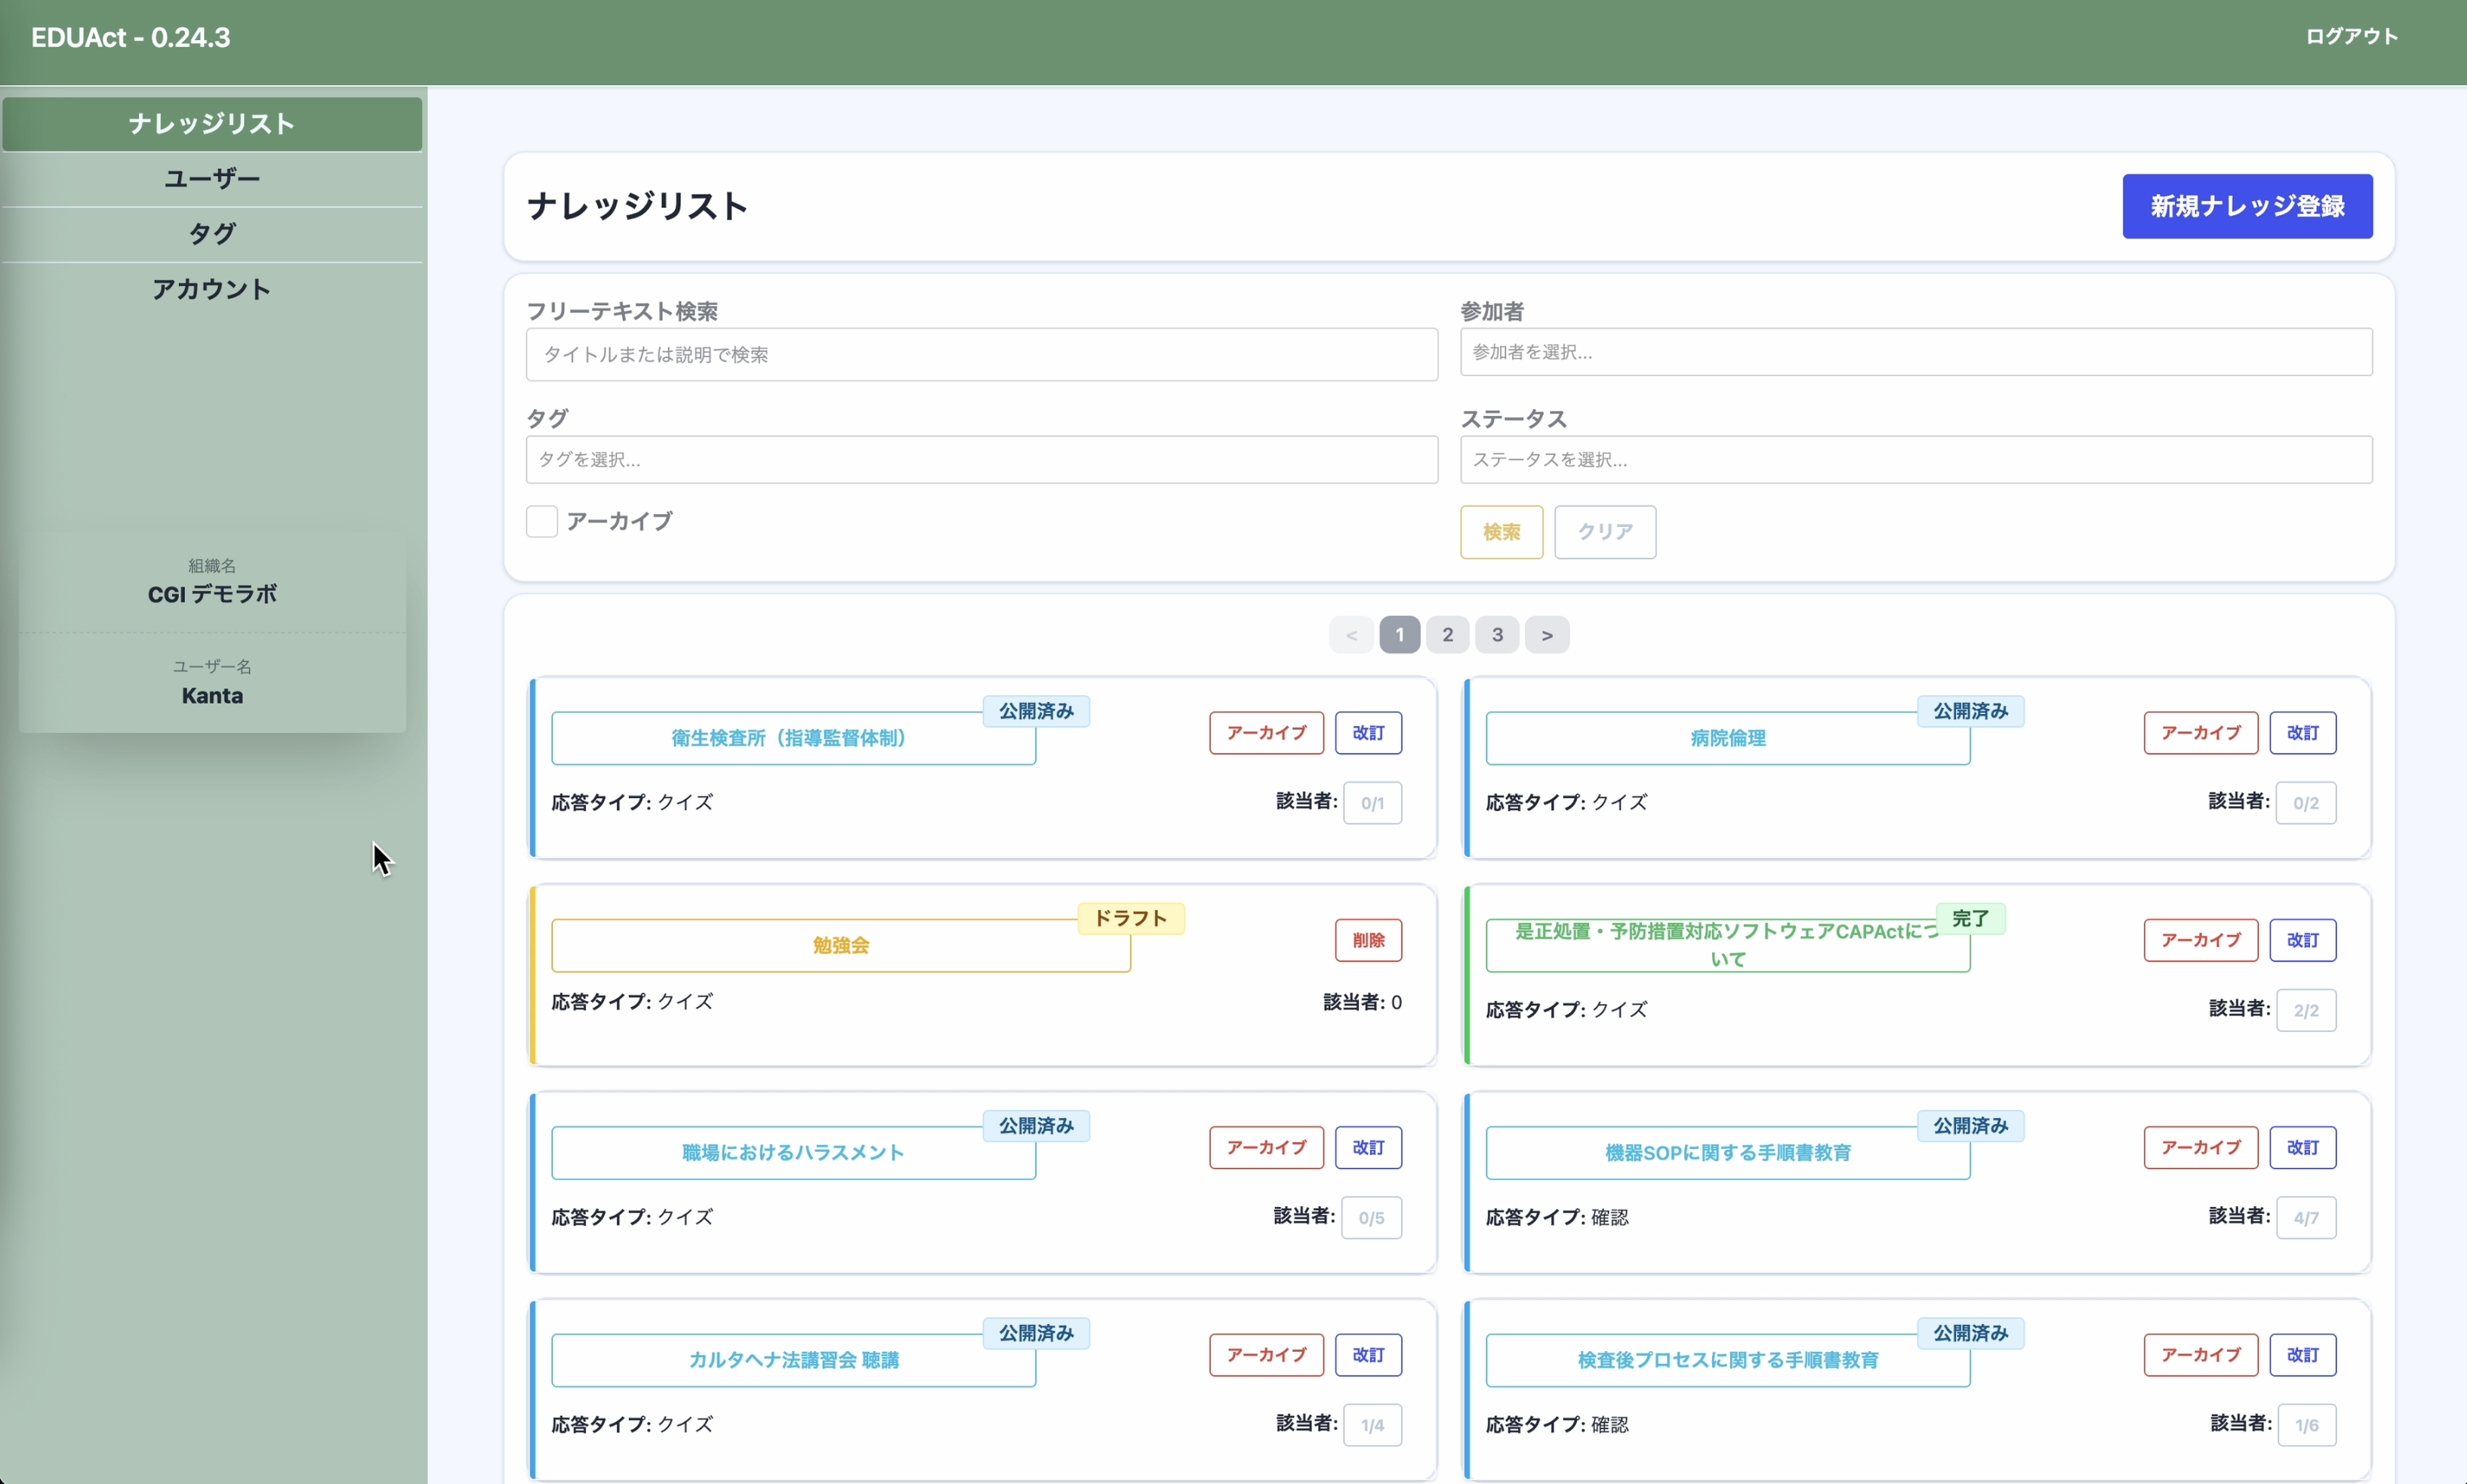The image size is (2467, 1484).
Task: Open the 参加者 select dropdown
Action: tap(1915, 352)
